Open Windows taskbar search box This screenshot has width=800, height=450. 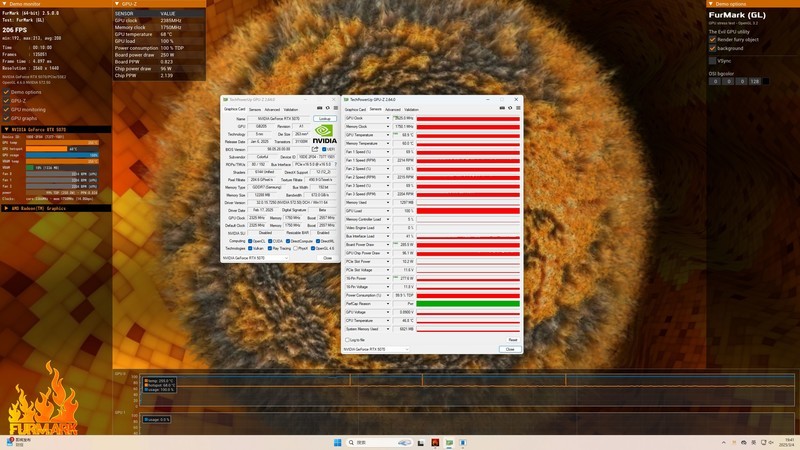379,442
